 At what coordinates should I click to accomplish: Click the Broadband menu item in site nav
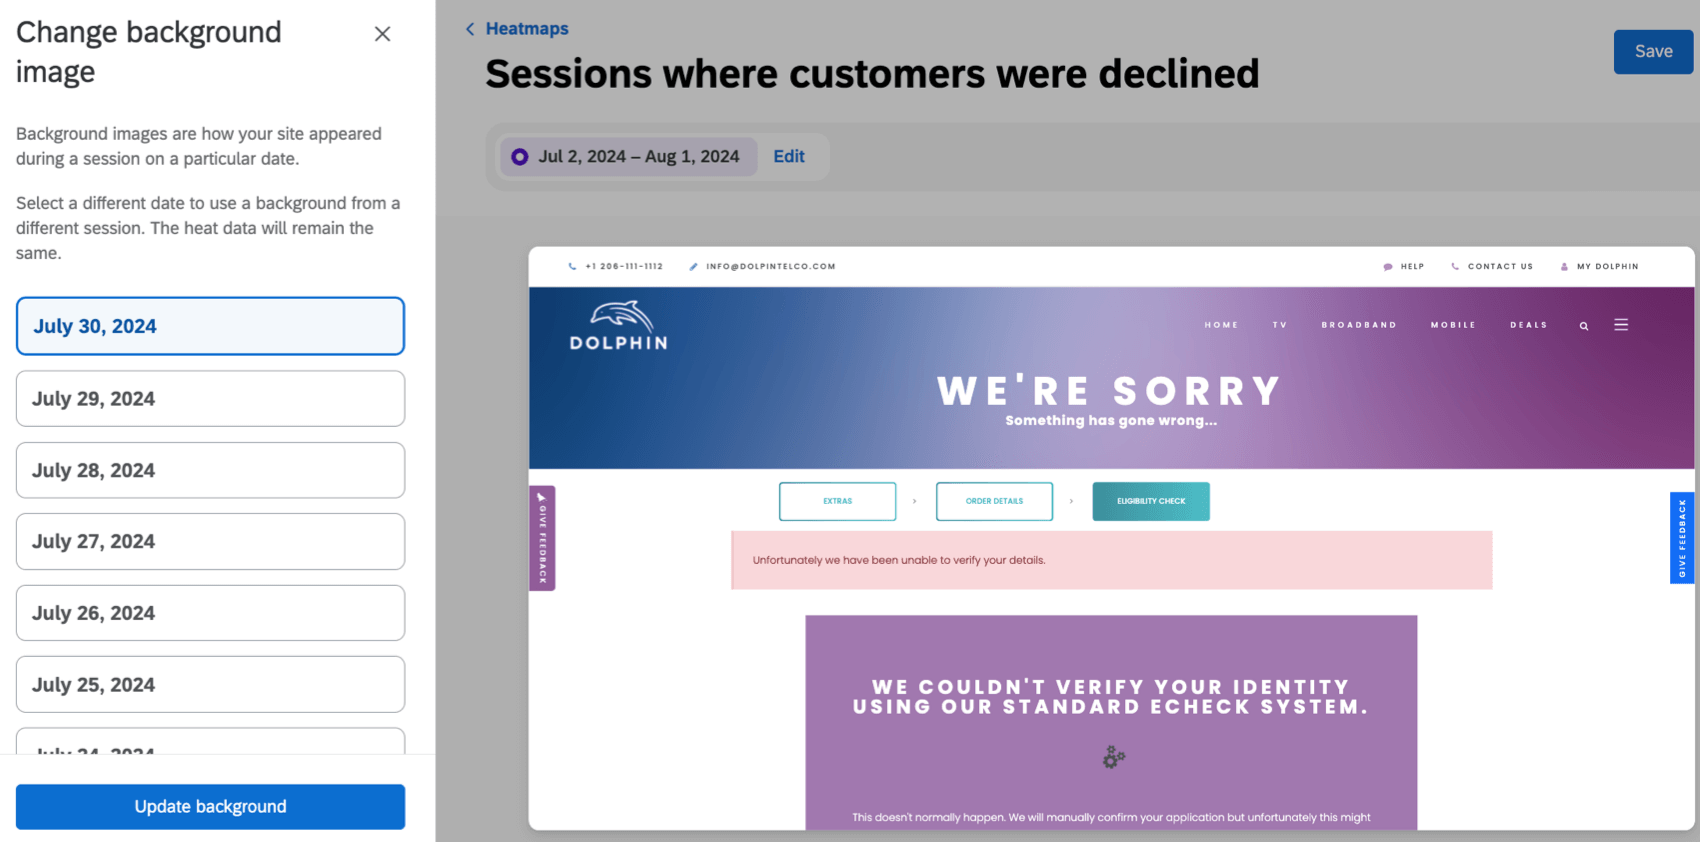(1358, 325)
